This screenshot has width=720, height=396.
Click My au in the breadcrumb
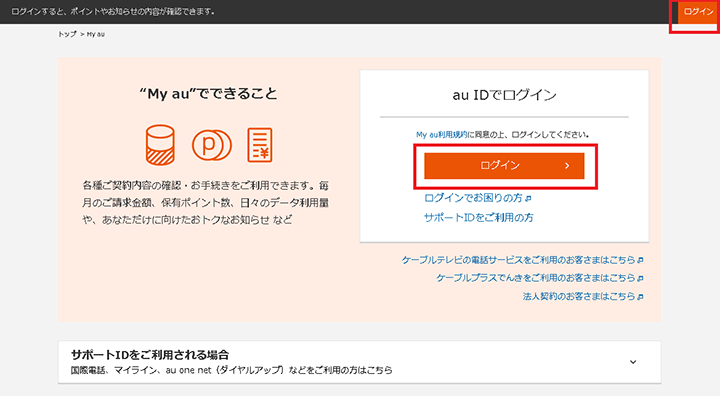click(x=96, y=34)
